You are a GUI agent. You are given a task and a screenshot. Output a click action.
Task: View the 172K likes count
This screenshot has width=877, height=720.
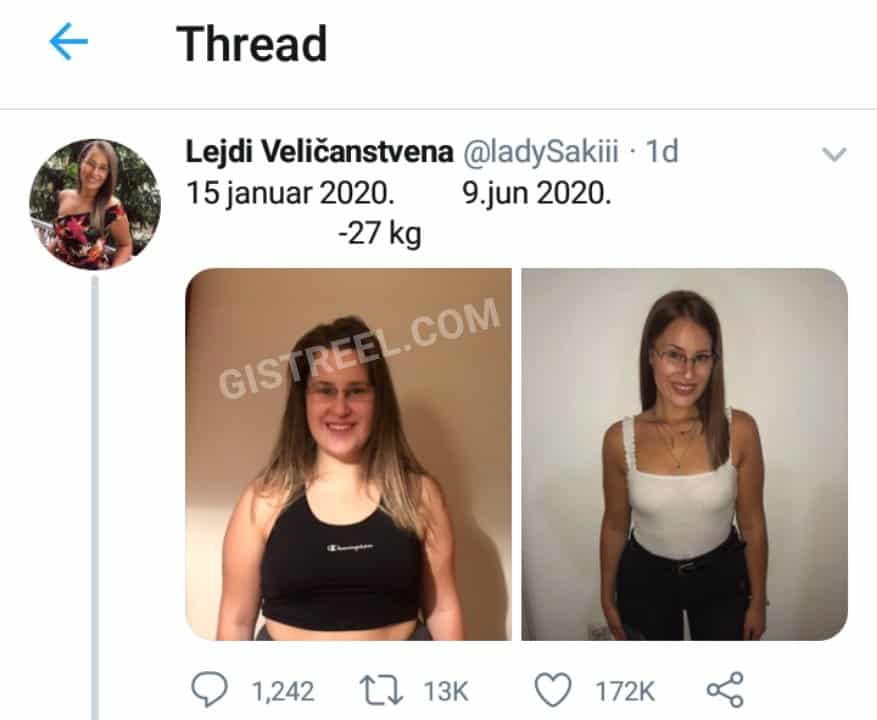[x=625, y=691]
